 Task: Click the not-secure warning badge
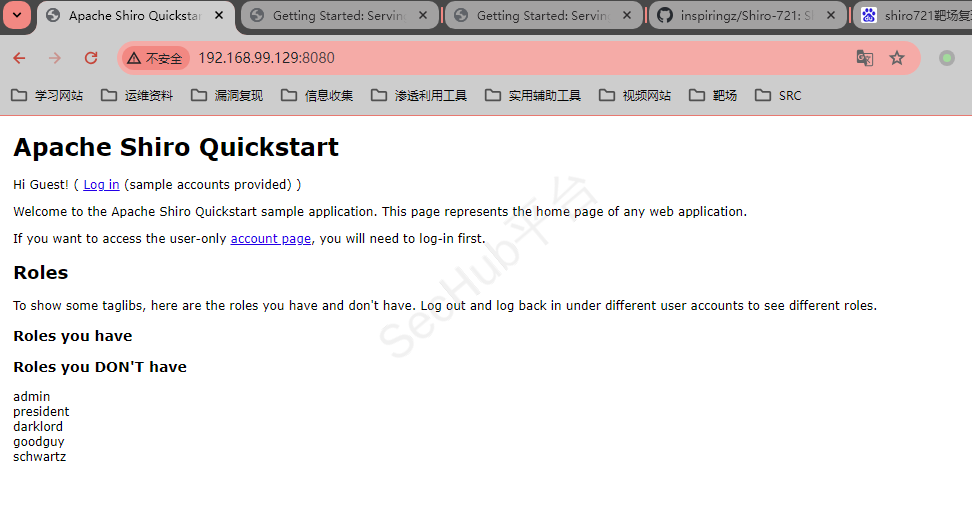(x=155, y=58)
